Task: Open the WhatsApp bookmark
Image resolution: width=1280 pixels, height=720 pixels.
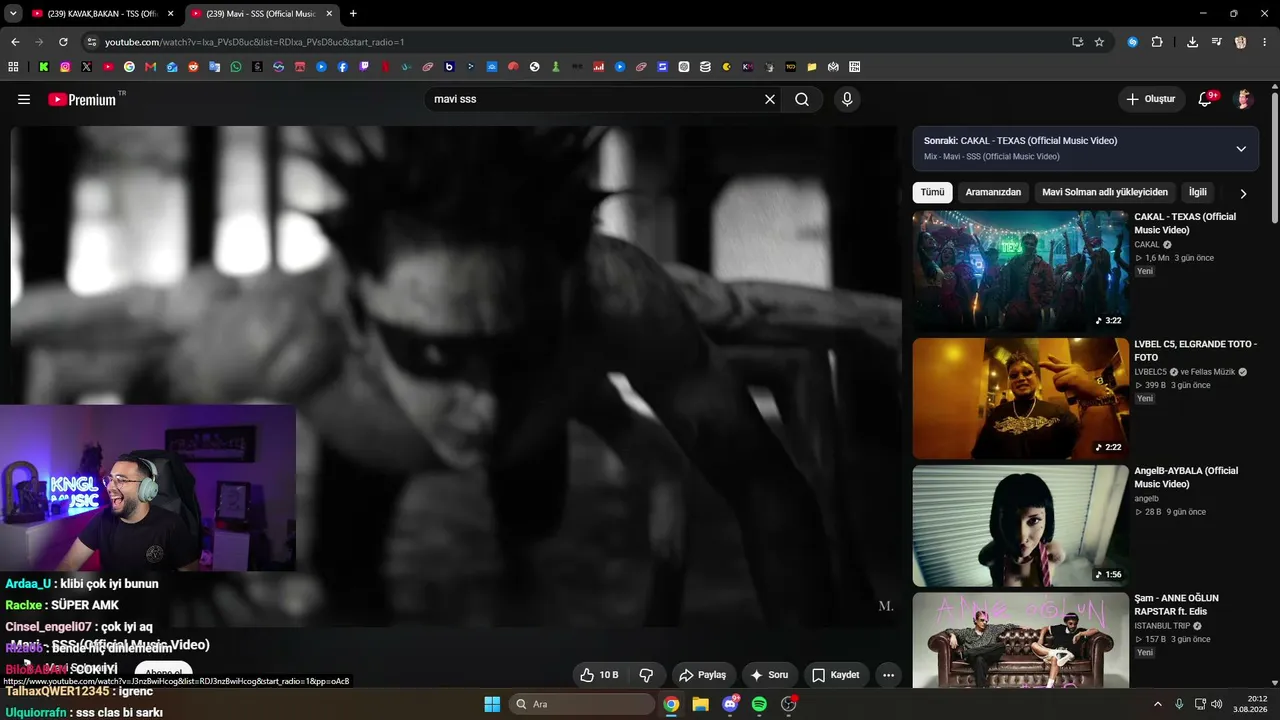Action: 236,67
